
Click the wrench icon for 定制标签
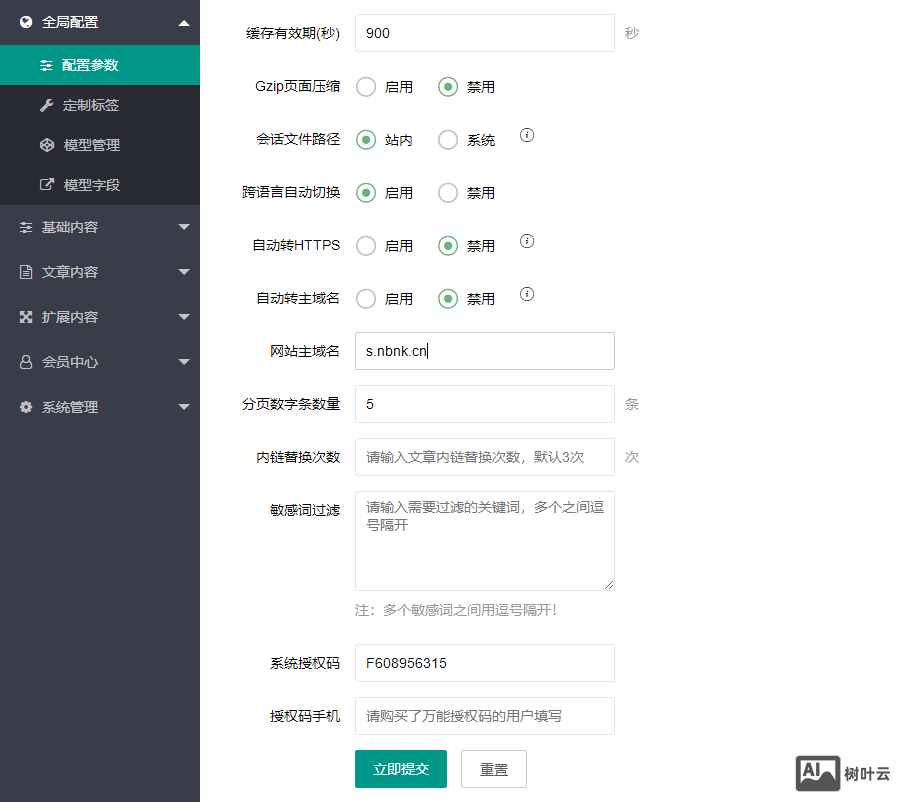pyautogui.click(x=46, y=105)
